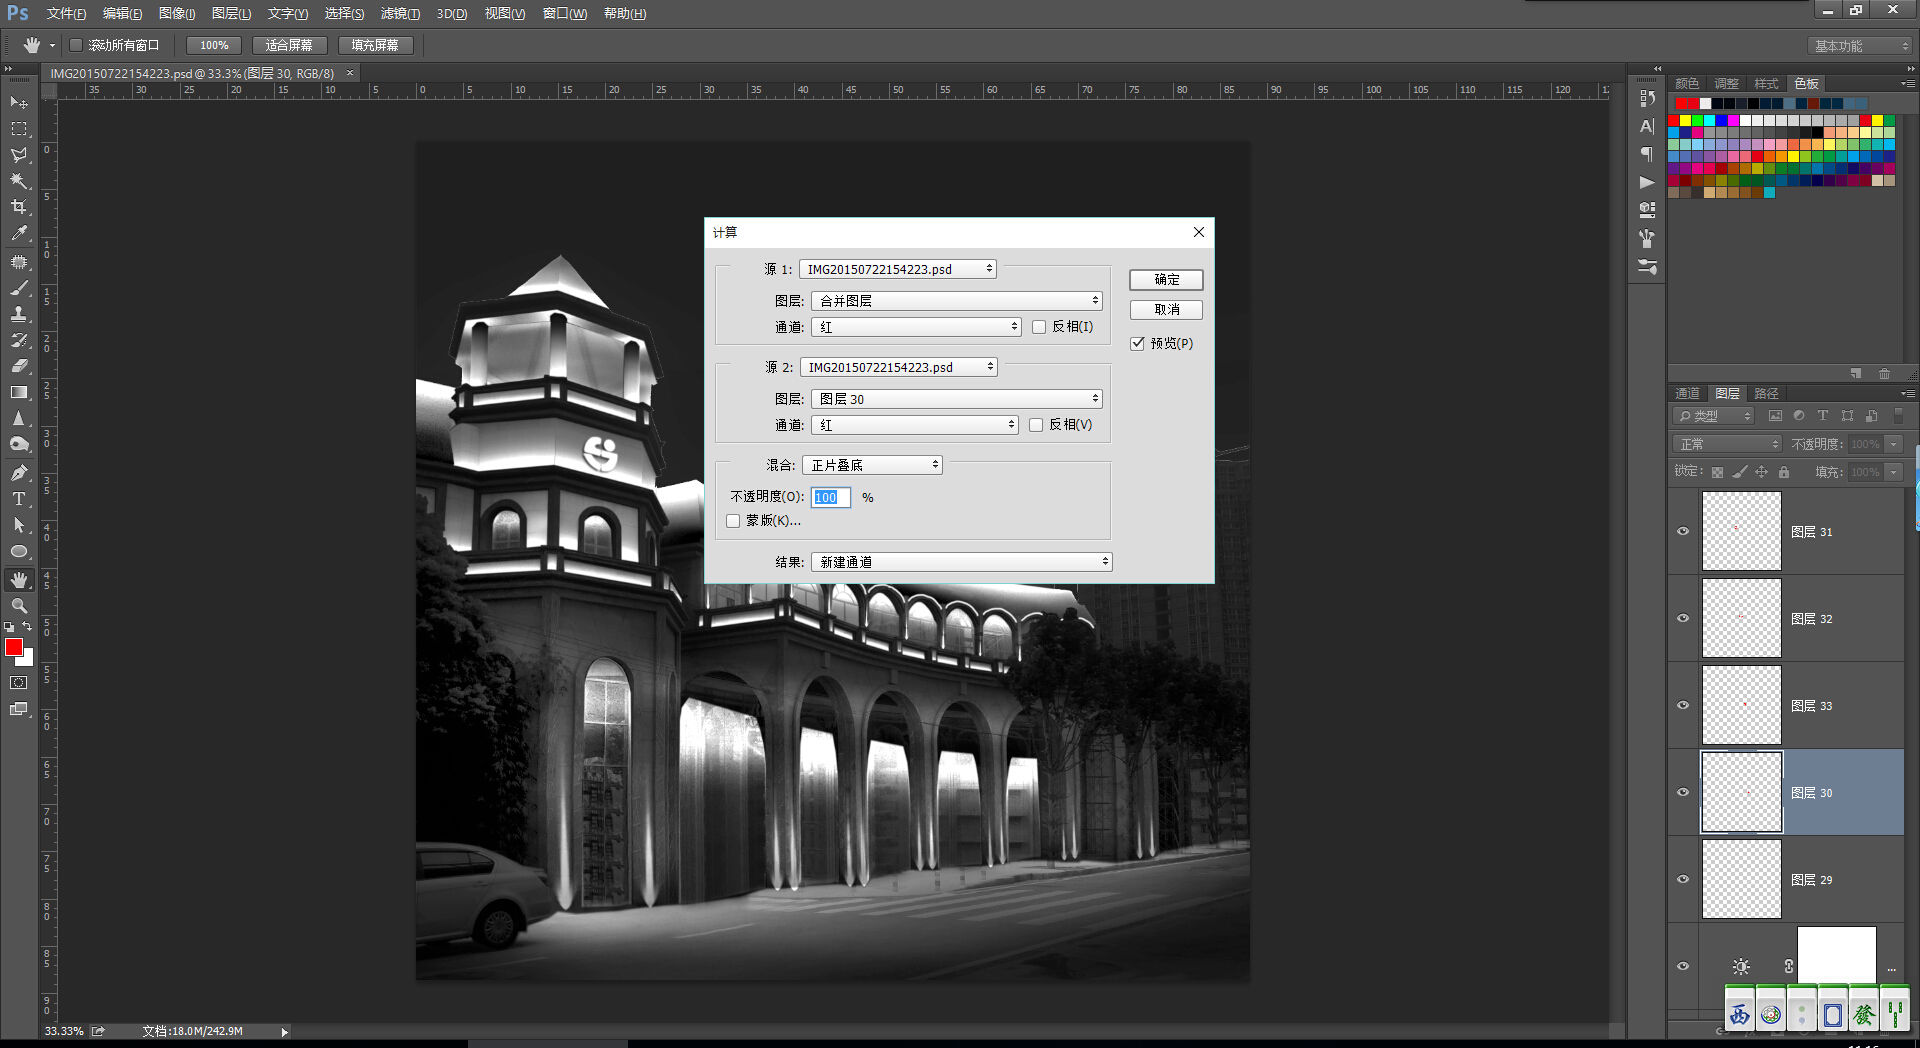
Task: Select the Gradient tool
Action: click(19, 392)
